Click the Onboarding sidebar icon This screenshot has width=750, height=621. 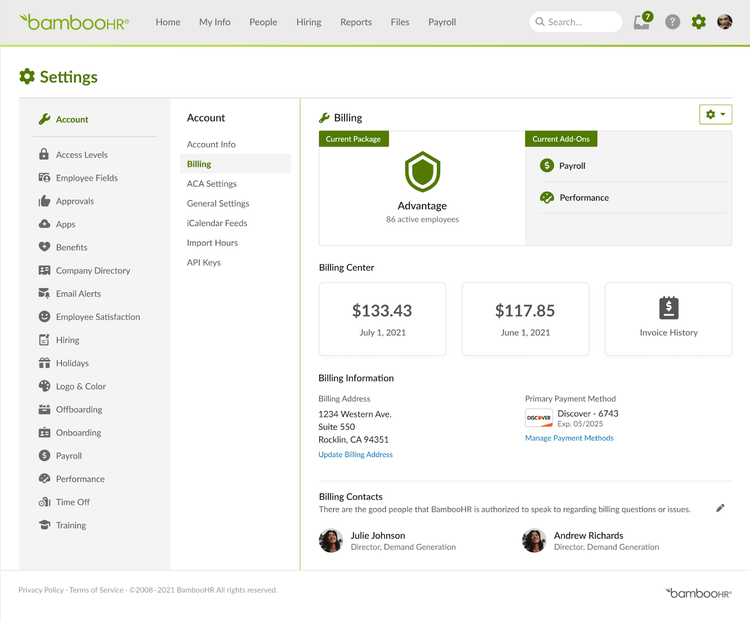click(x=44, y=432)
